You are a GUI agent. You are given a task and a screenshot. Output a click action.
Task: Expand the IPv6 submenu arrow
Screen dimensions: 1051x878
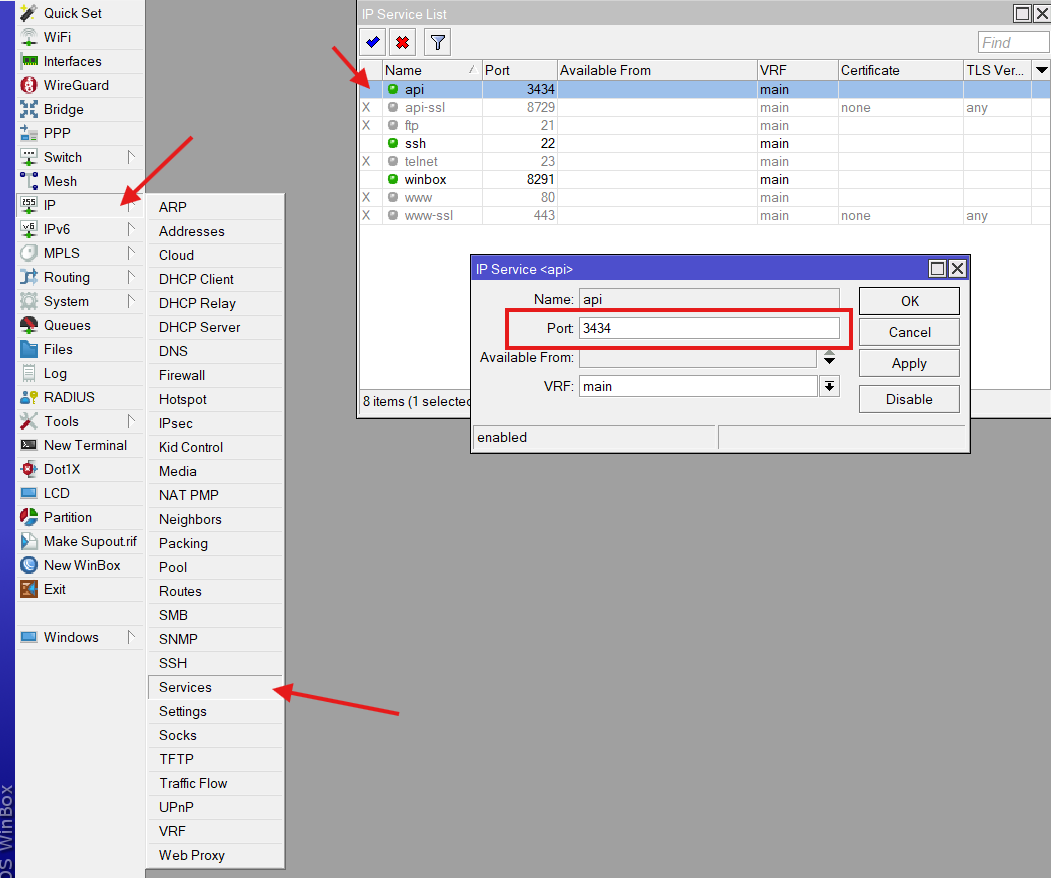(131, 229)
